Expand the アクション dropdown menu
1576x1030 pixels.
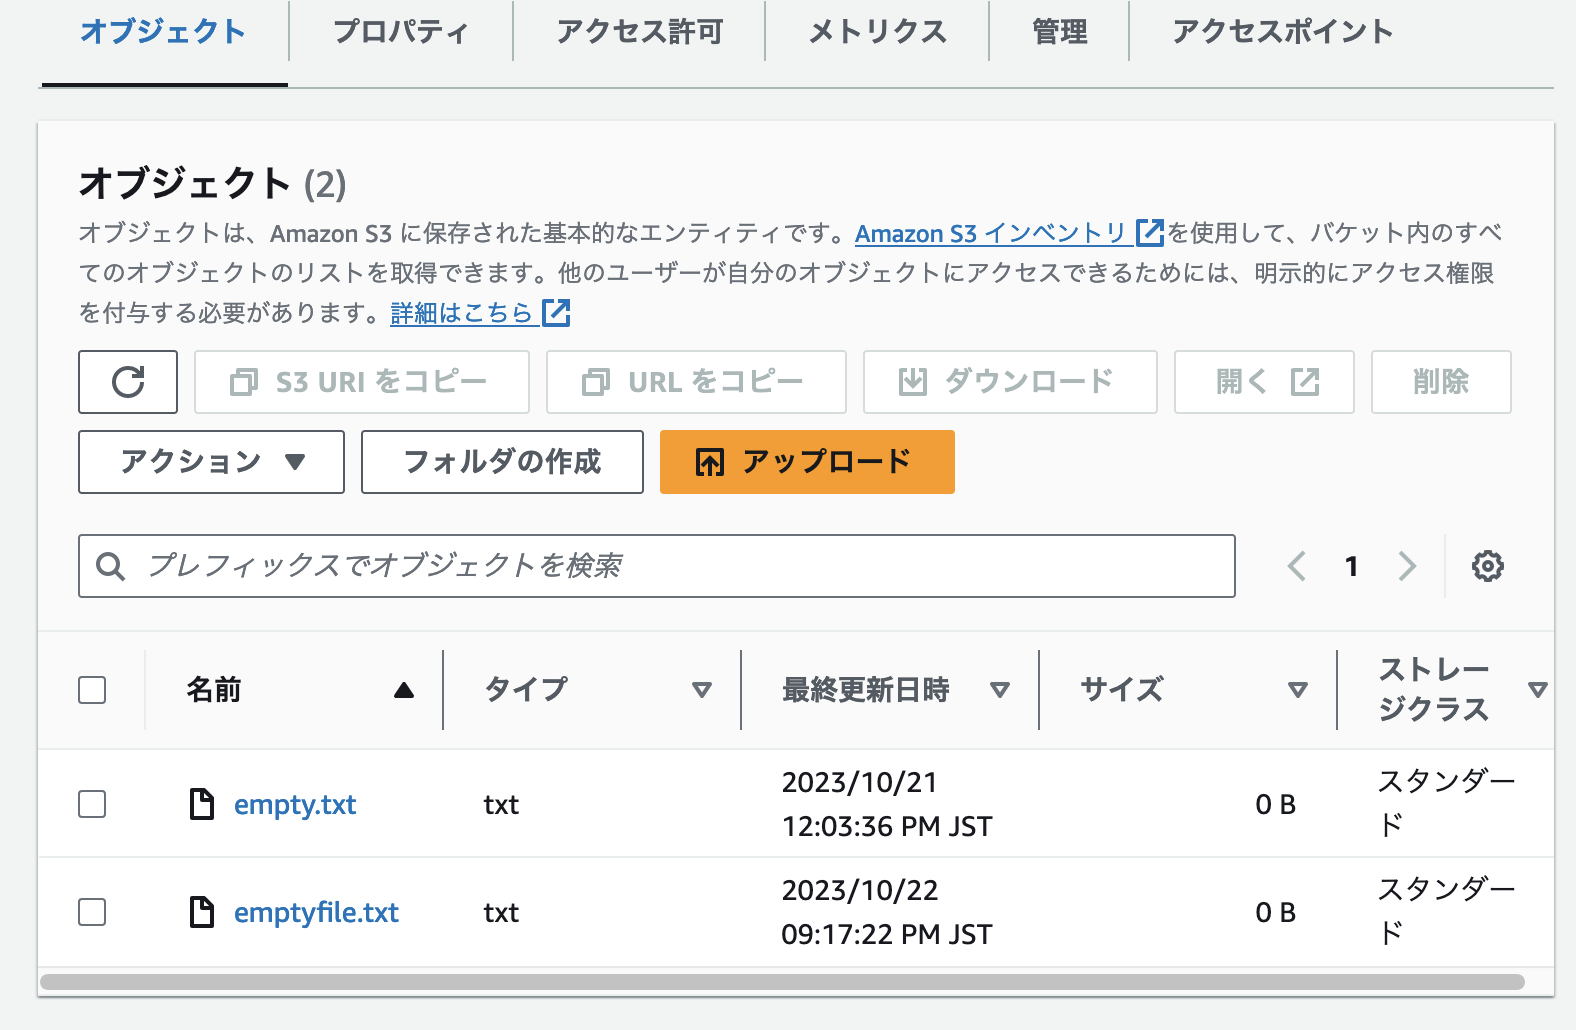tap(211, 462)
